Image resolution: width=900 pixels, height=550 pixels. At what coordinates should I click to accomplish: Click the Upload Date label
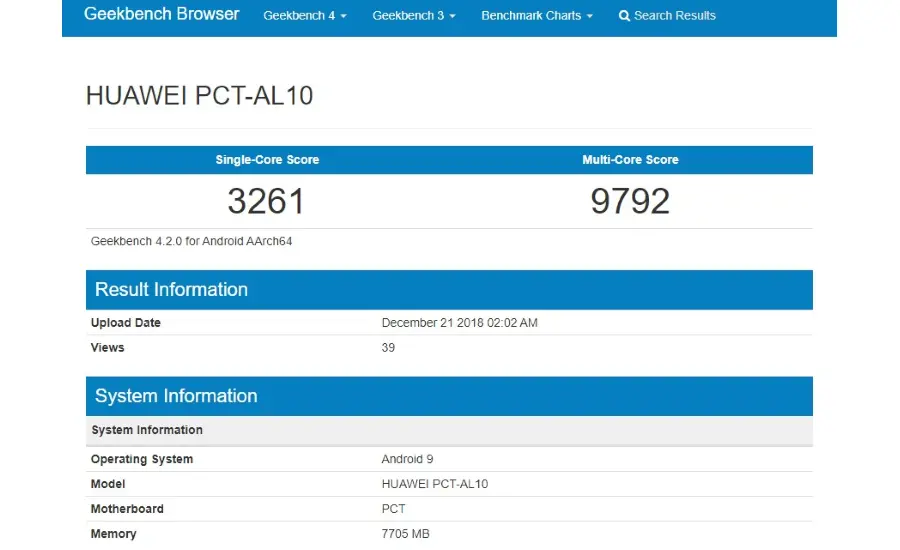coord(125,323)
